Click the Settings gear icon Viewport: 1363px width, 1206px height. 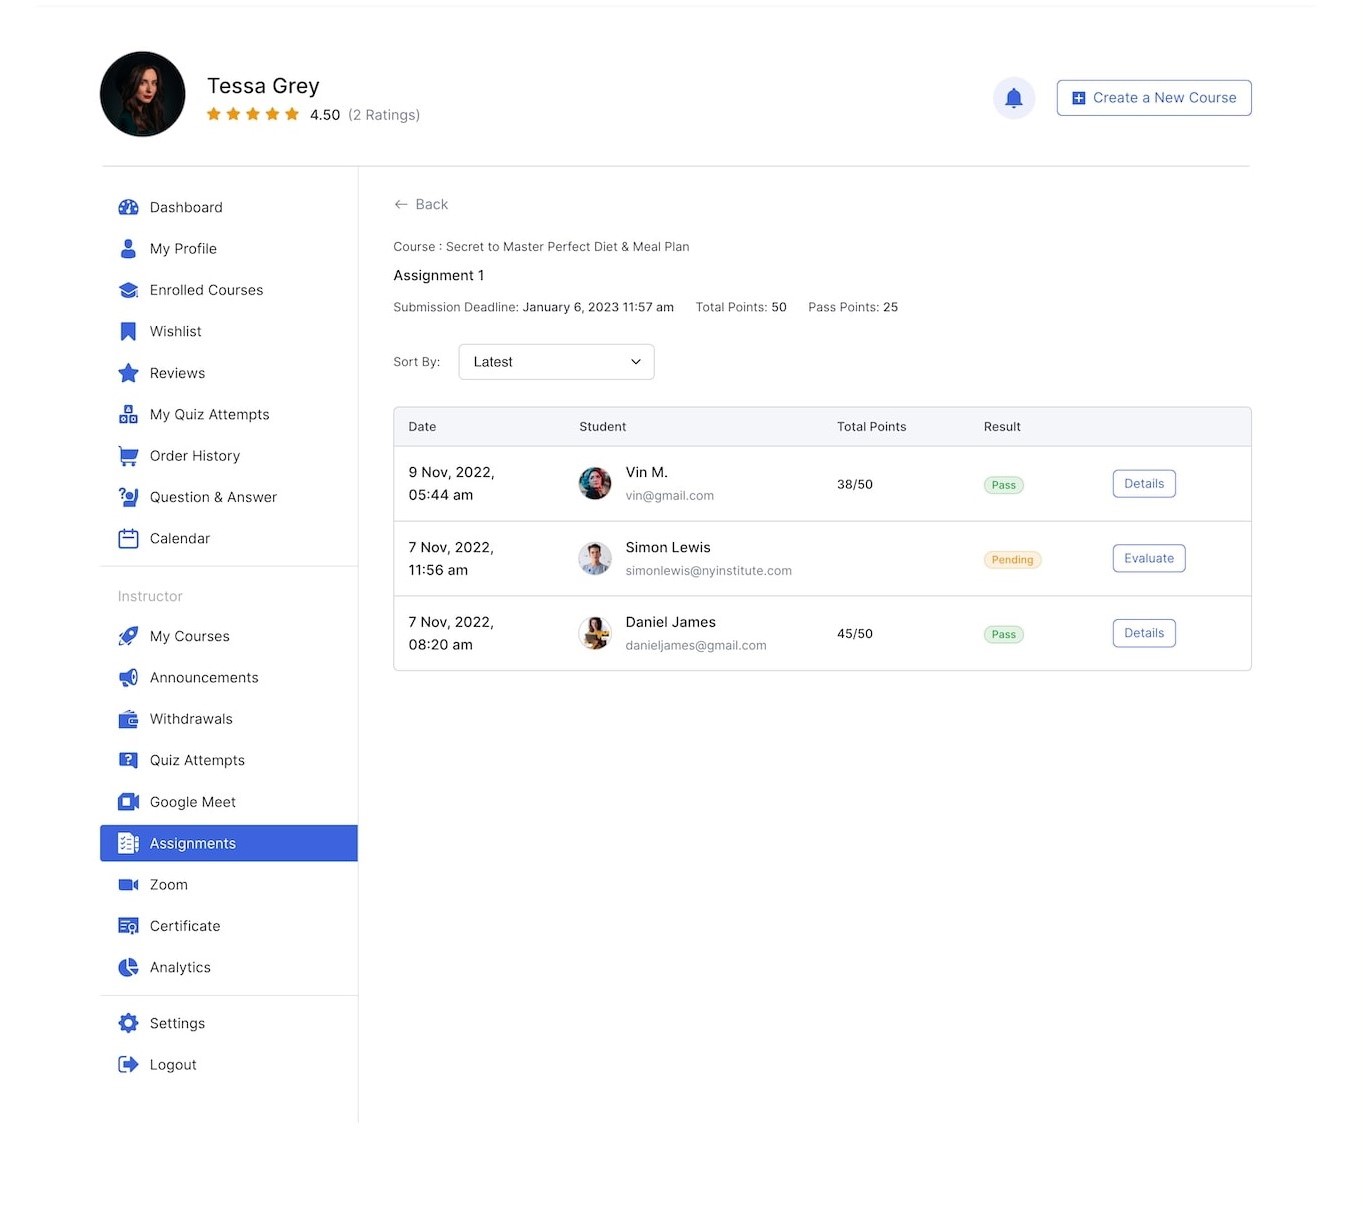pos(128,1023)
